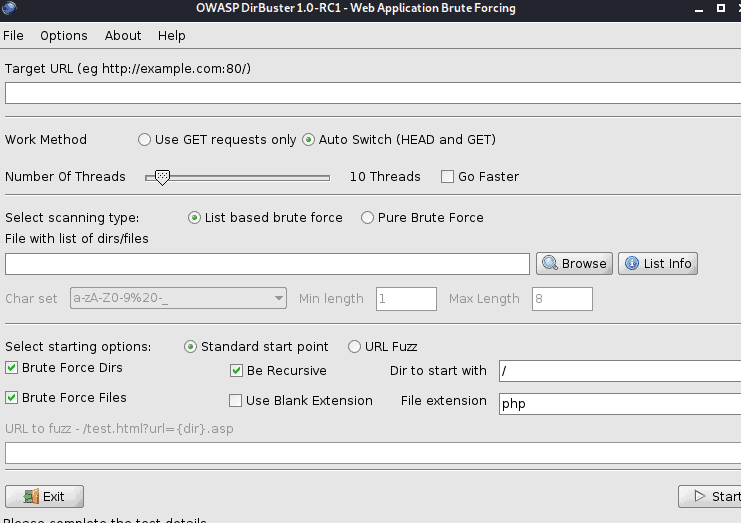This screenshot has width=741, height=523.
Task: Click the play triangle icon on Start button
Action: tap(699, 496)
